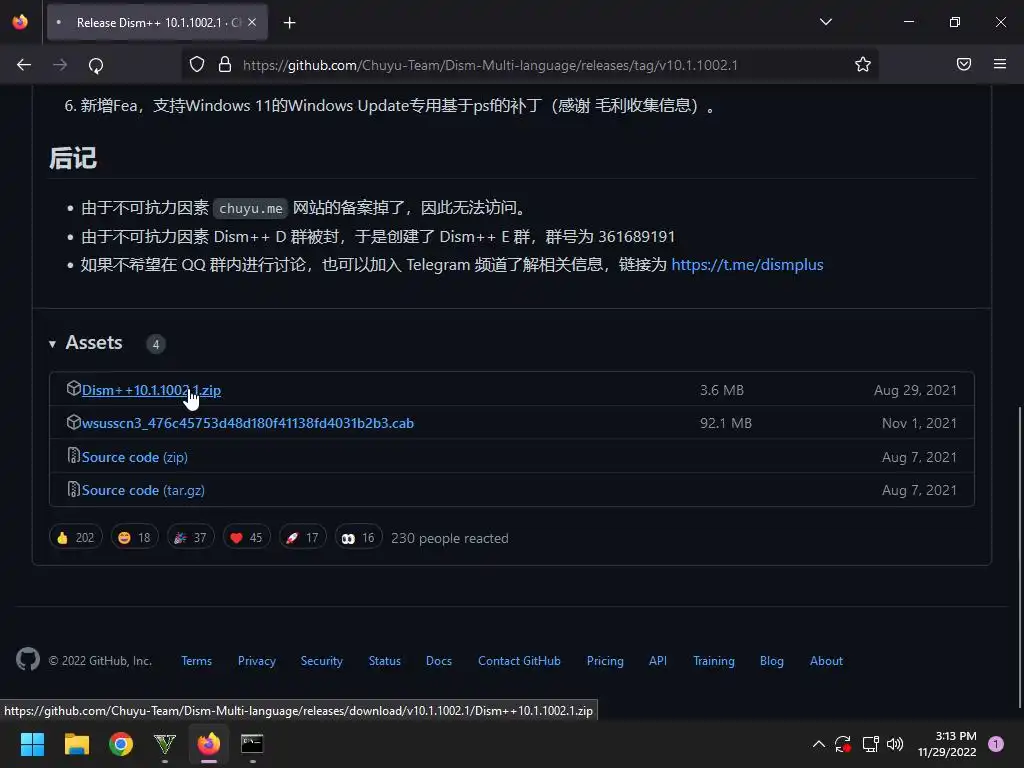This screenshot has height=768, width=1024.
Task: Open the Training footer link
Action: click(714, 661)
